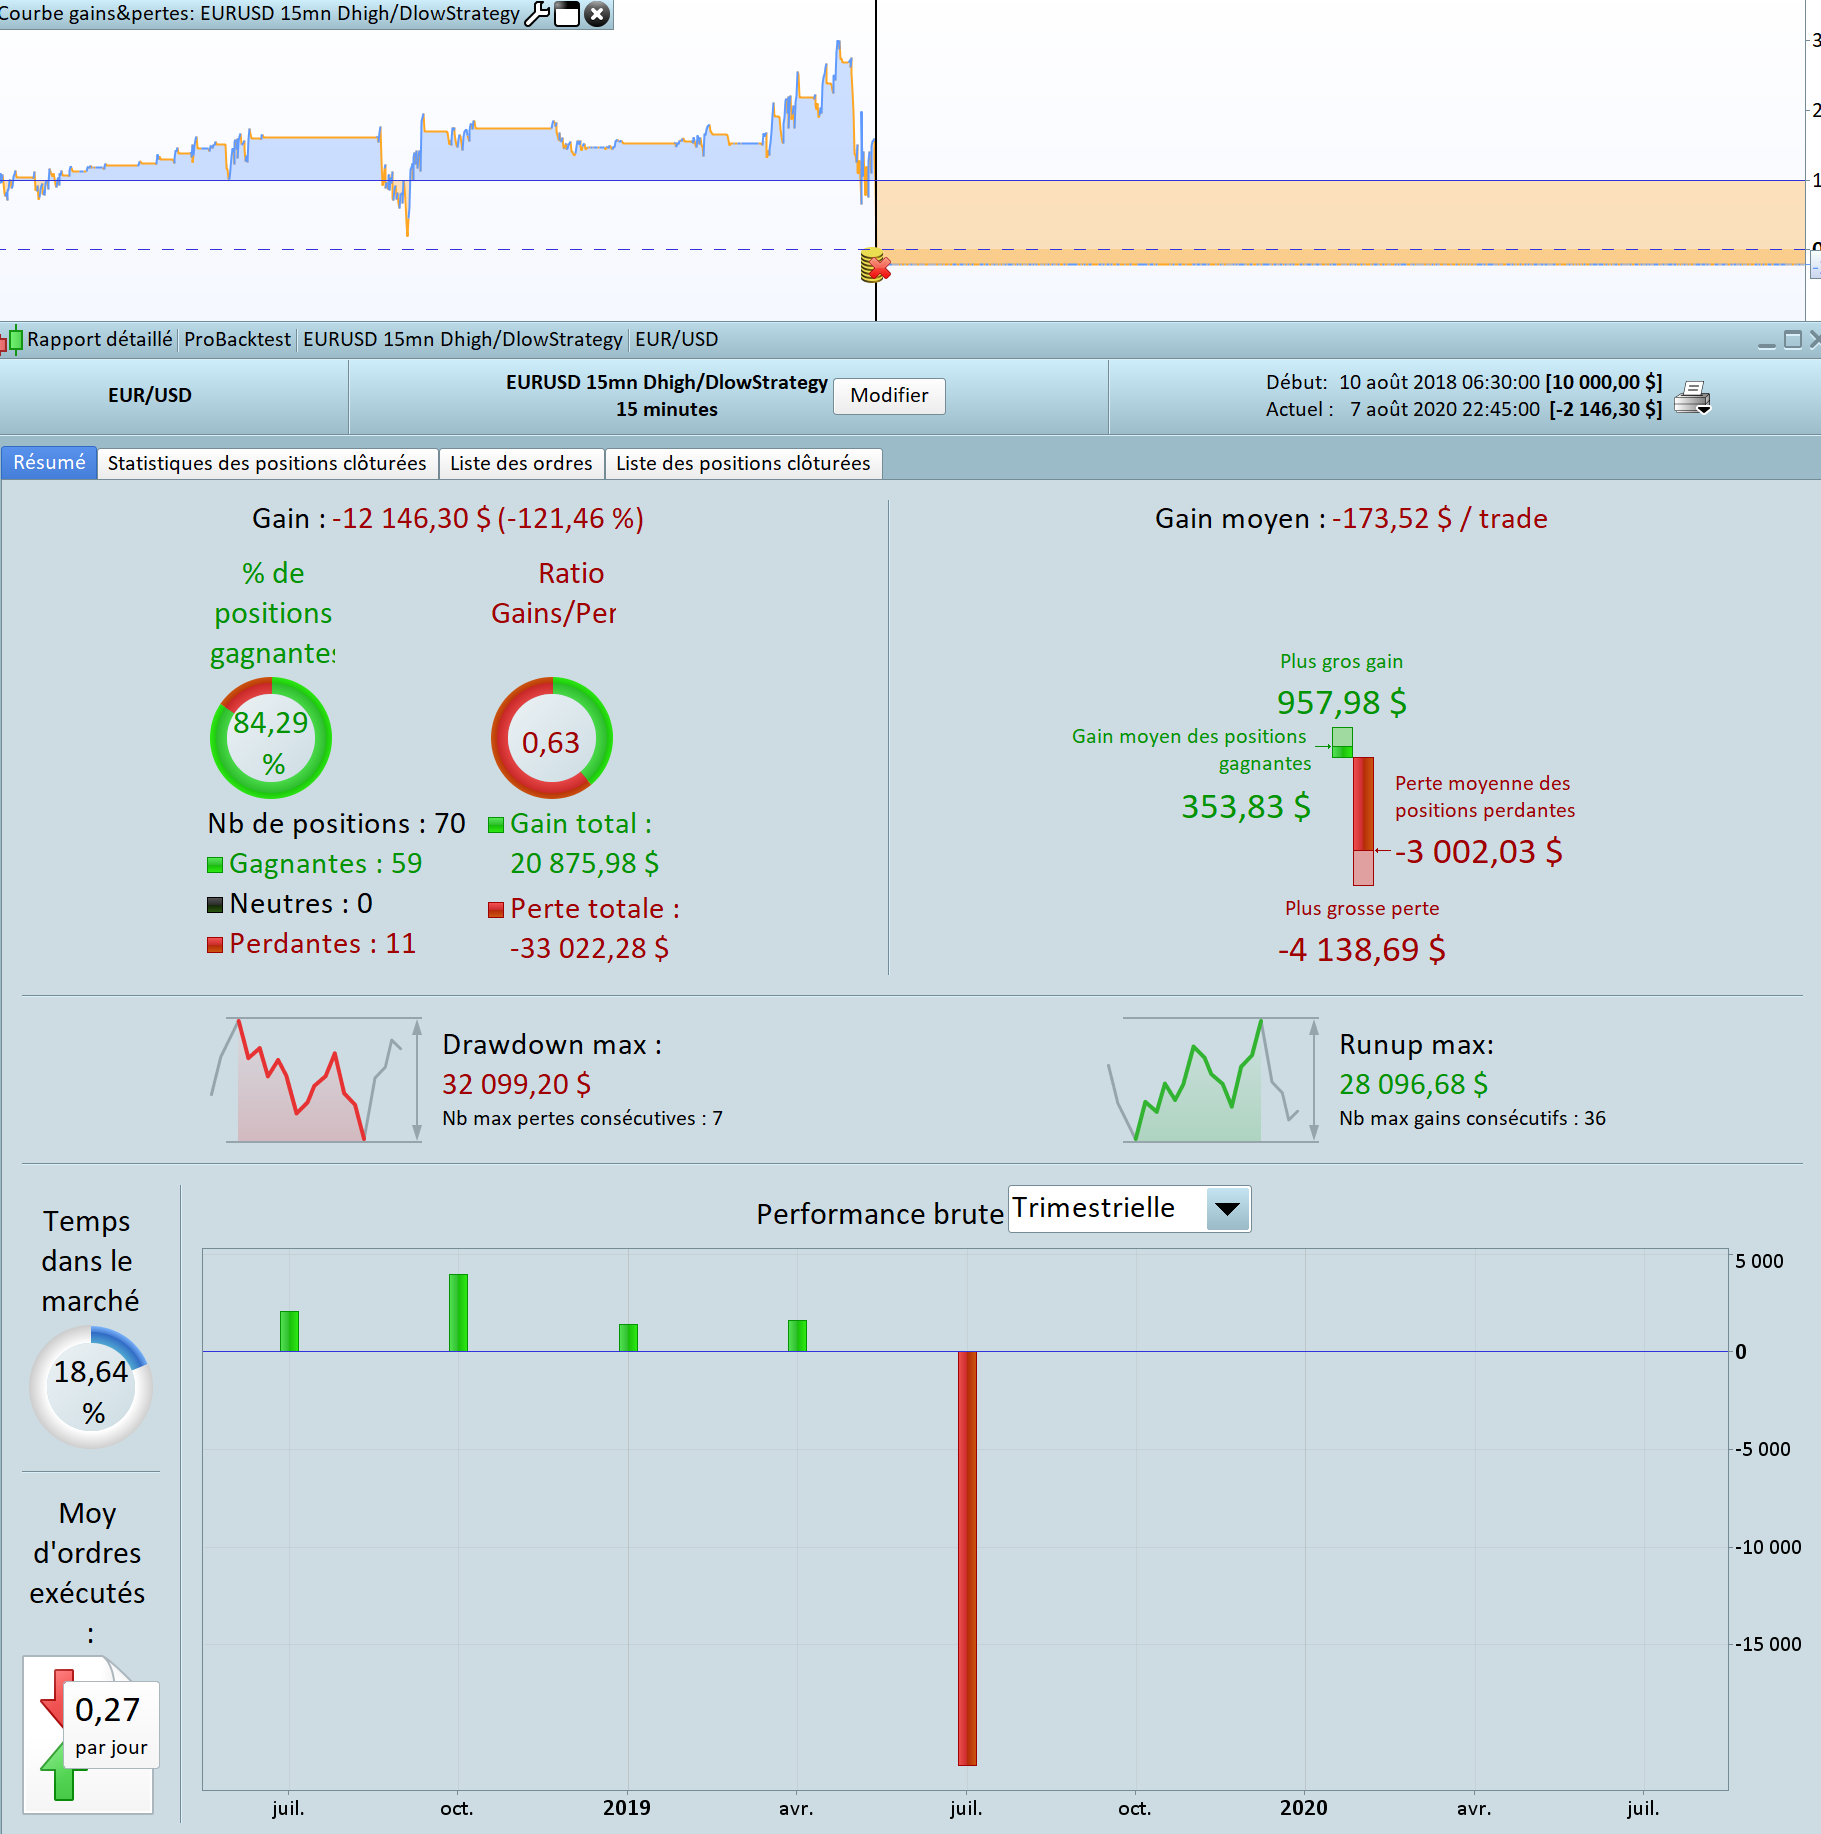Close the Courbe gains&pertes chart panel

(597, 14)
